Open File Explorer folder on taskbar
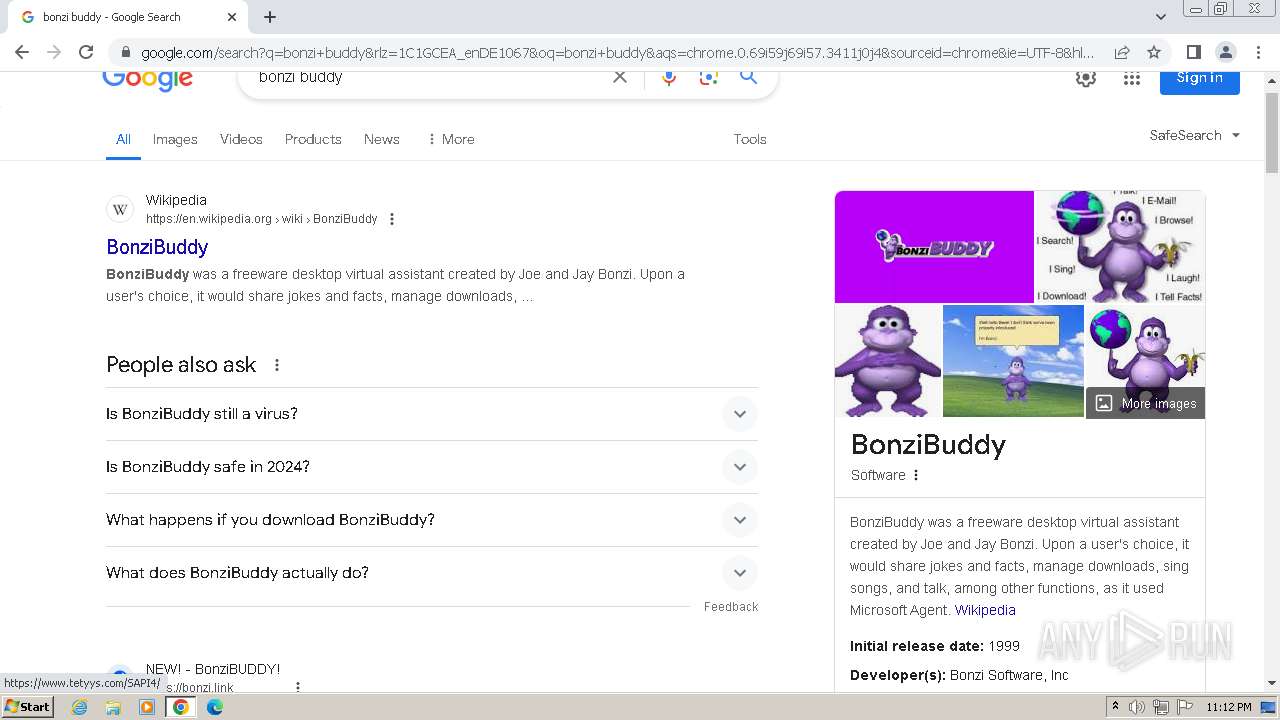The height and width of the screenshot is (720, 1280). [113, 707]
